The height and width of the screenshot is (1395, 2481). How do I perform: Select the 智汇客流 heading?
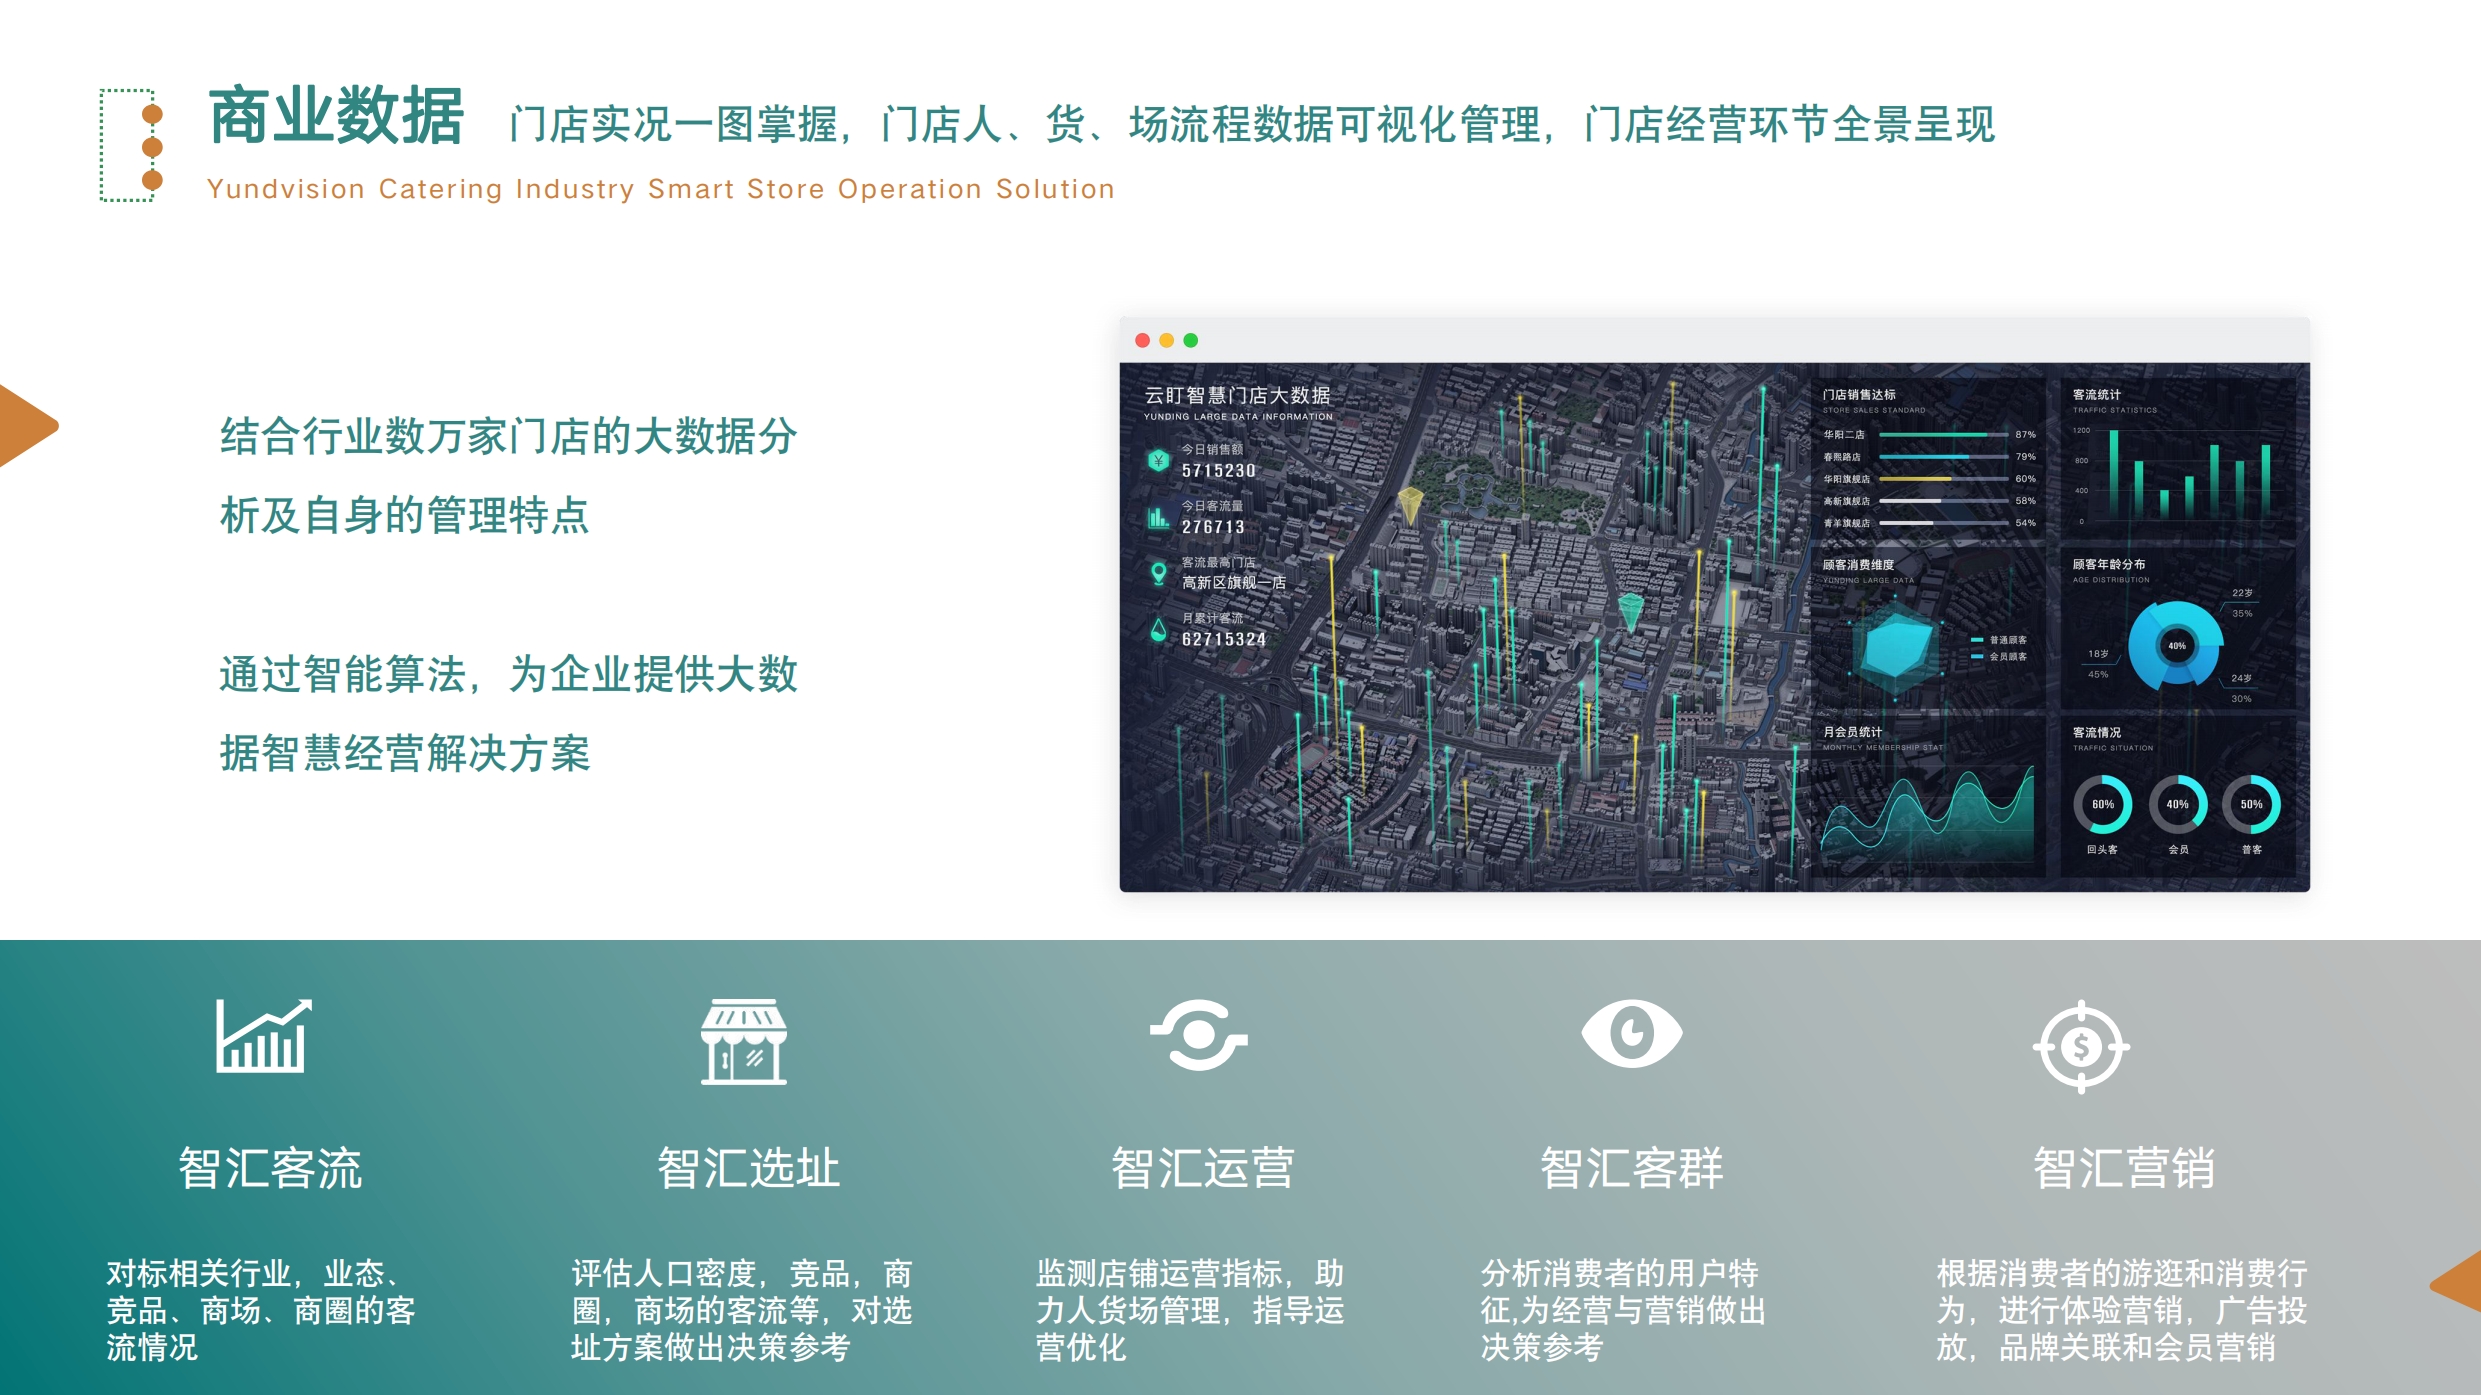tap(270, 1167)
